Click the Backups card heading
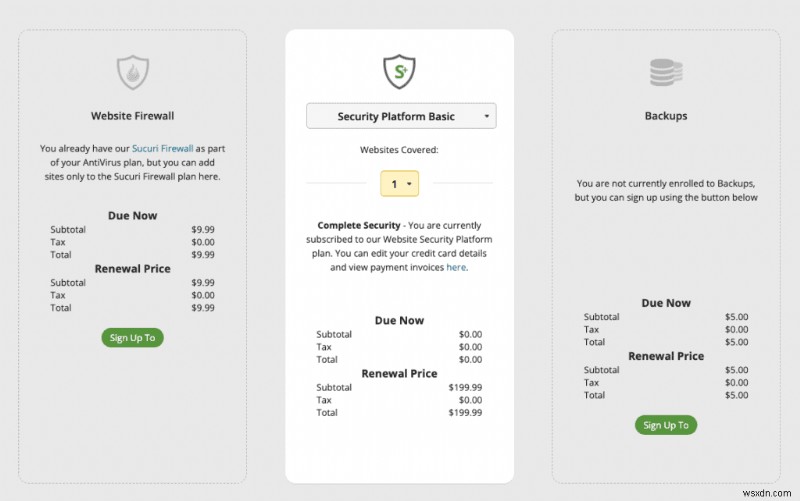 point(666,116)
